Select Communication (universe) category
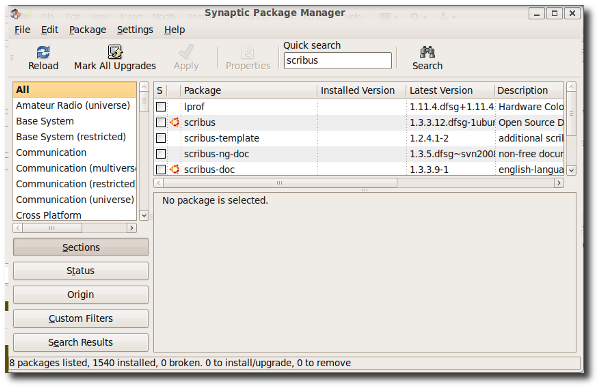This screenshot has height=389, width=600. point(75,200)
